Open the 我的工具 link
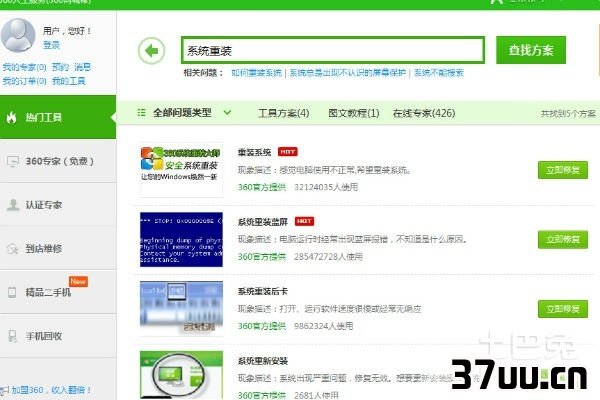 pyautogui.click(x=68, y=81)
